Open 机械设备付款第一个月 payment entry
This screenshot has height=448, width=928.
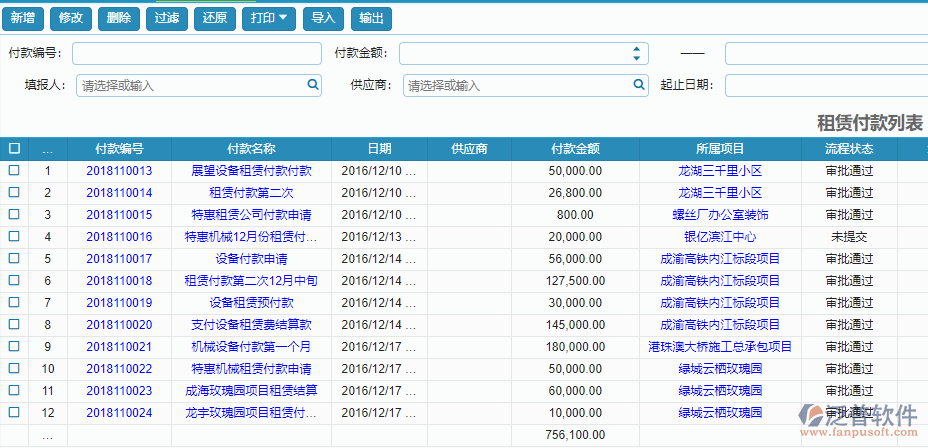coord(252,347)
